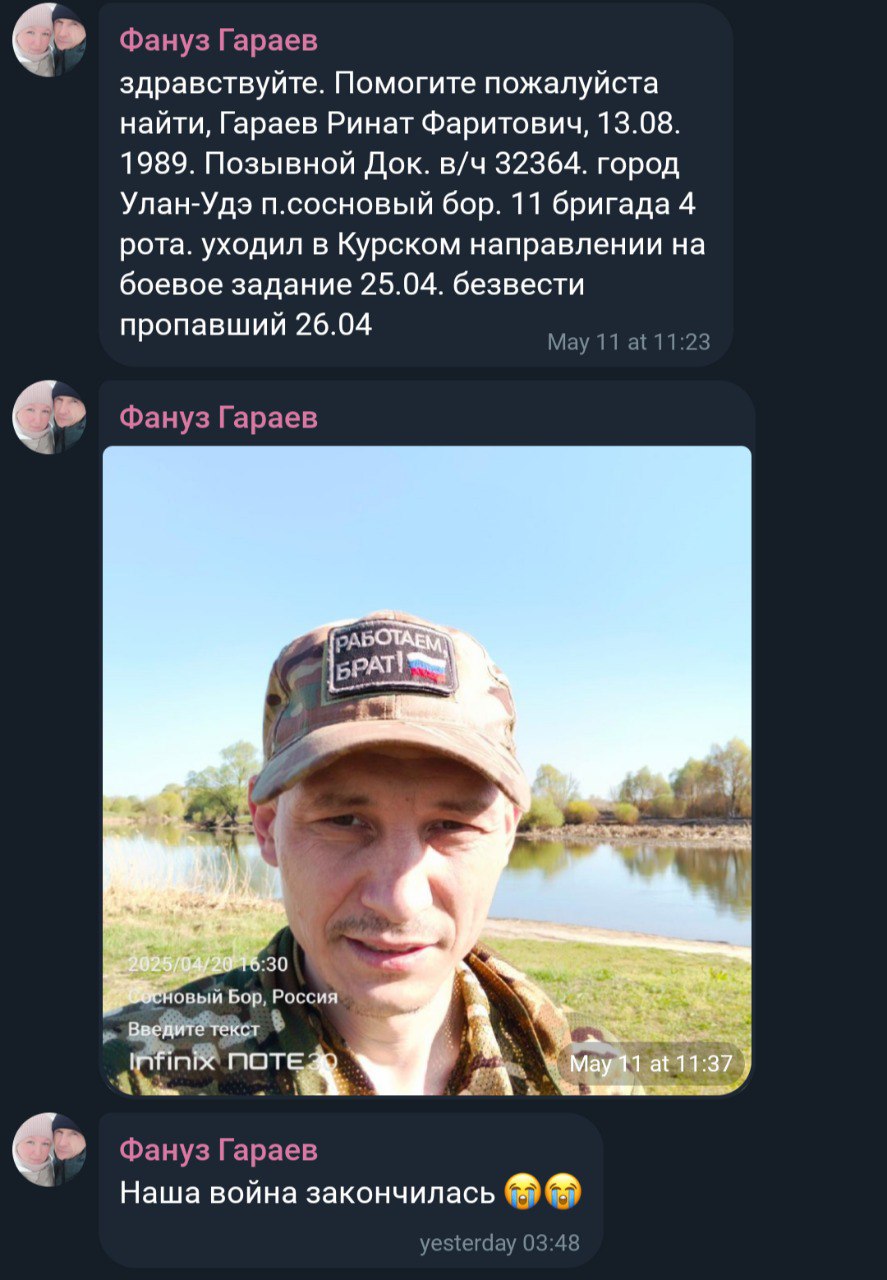This screenshot has width=887, height=1280.
Task: Click the "May 11 at 11:37" timestamp on photo
Action: tap(651, 1064)
